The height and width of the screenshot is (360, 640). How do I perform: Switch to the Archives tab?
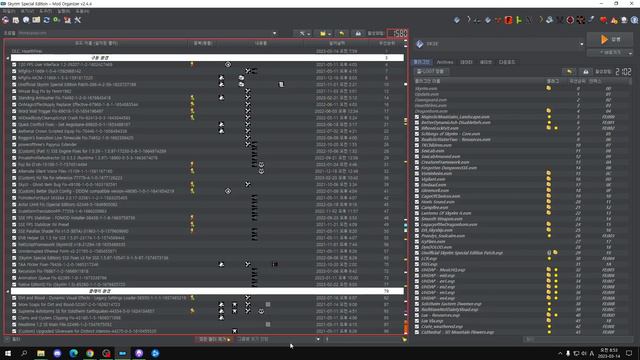point(445,62)
